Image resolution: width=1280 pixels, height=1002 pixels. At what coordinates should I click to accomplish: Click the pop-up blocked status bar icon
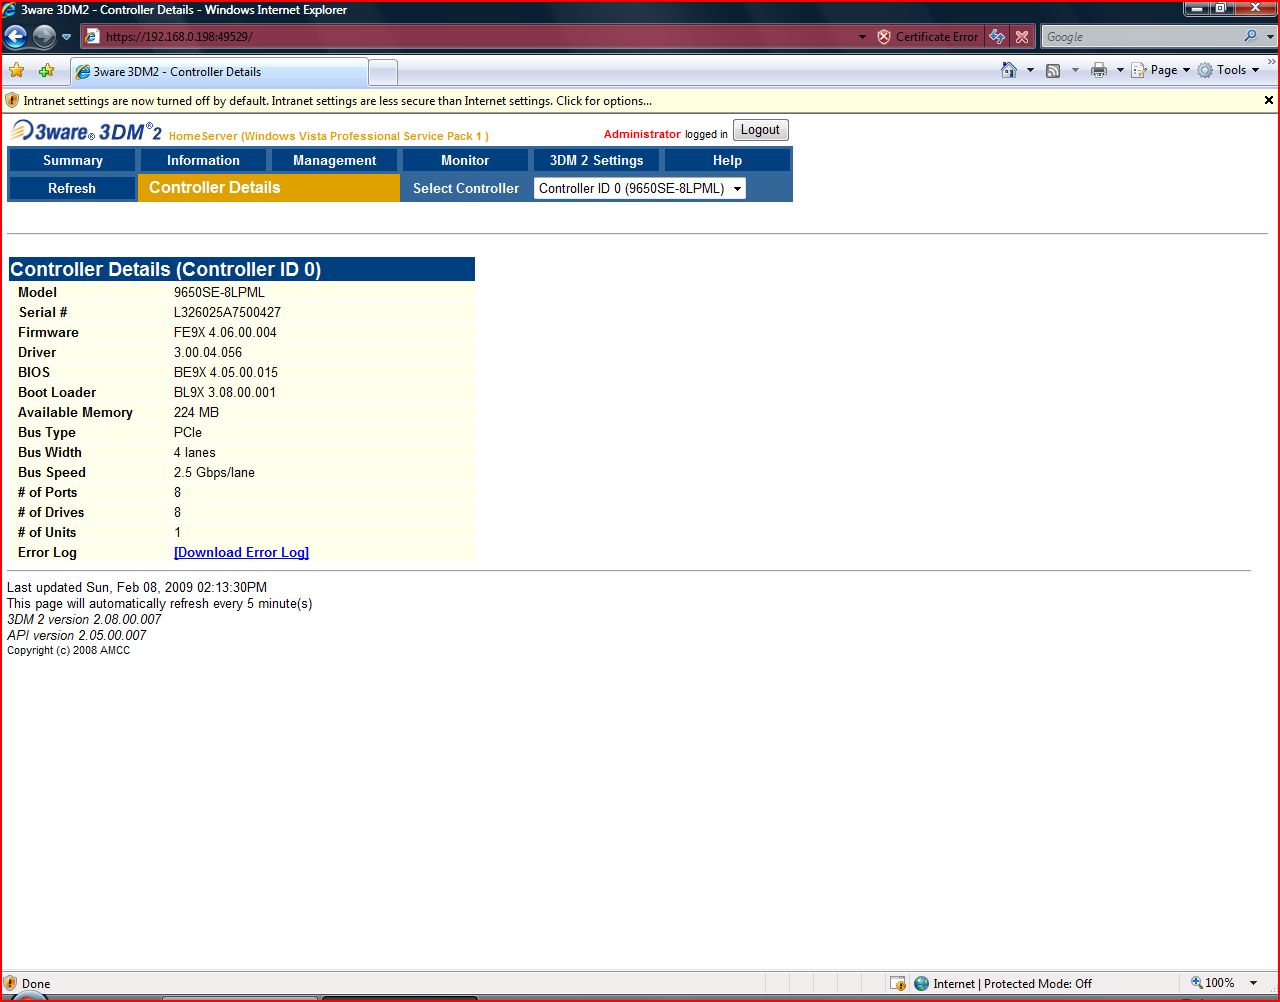coord(898,983)
